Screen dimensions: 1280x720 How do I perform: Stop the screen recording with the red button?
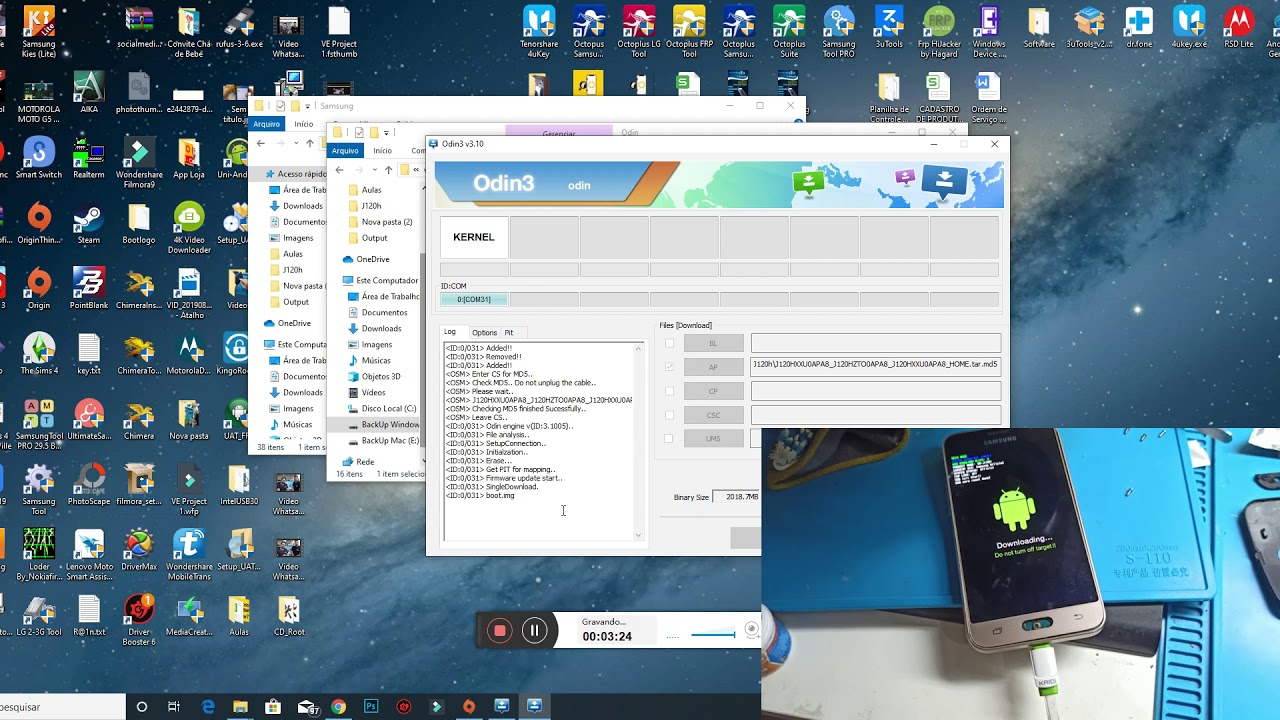click(x=500, y=630)
